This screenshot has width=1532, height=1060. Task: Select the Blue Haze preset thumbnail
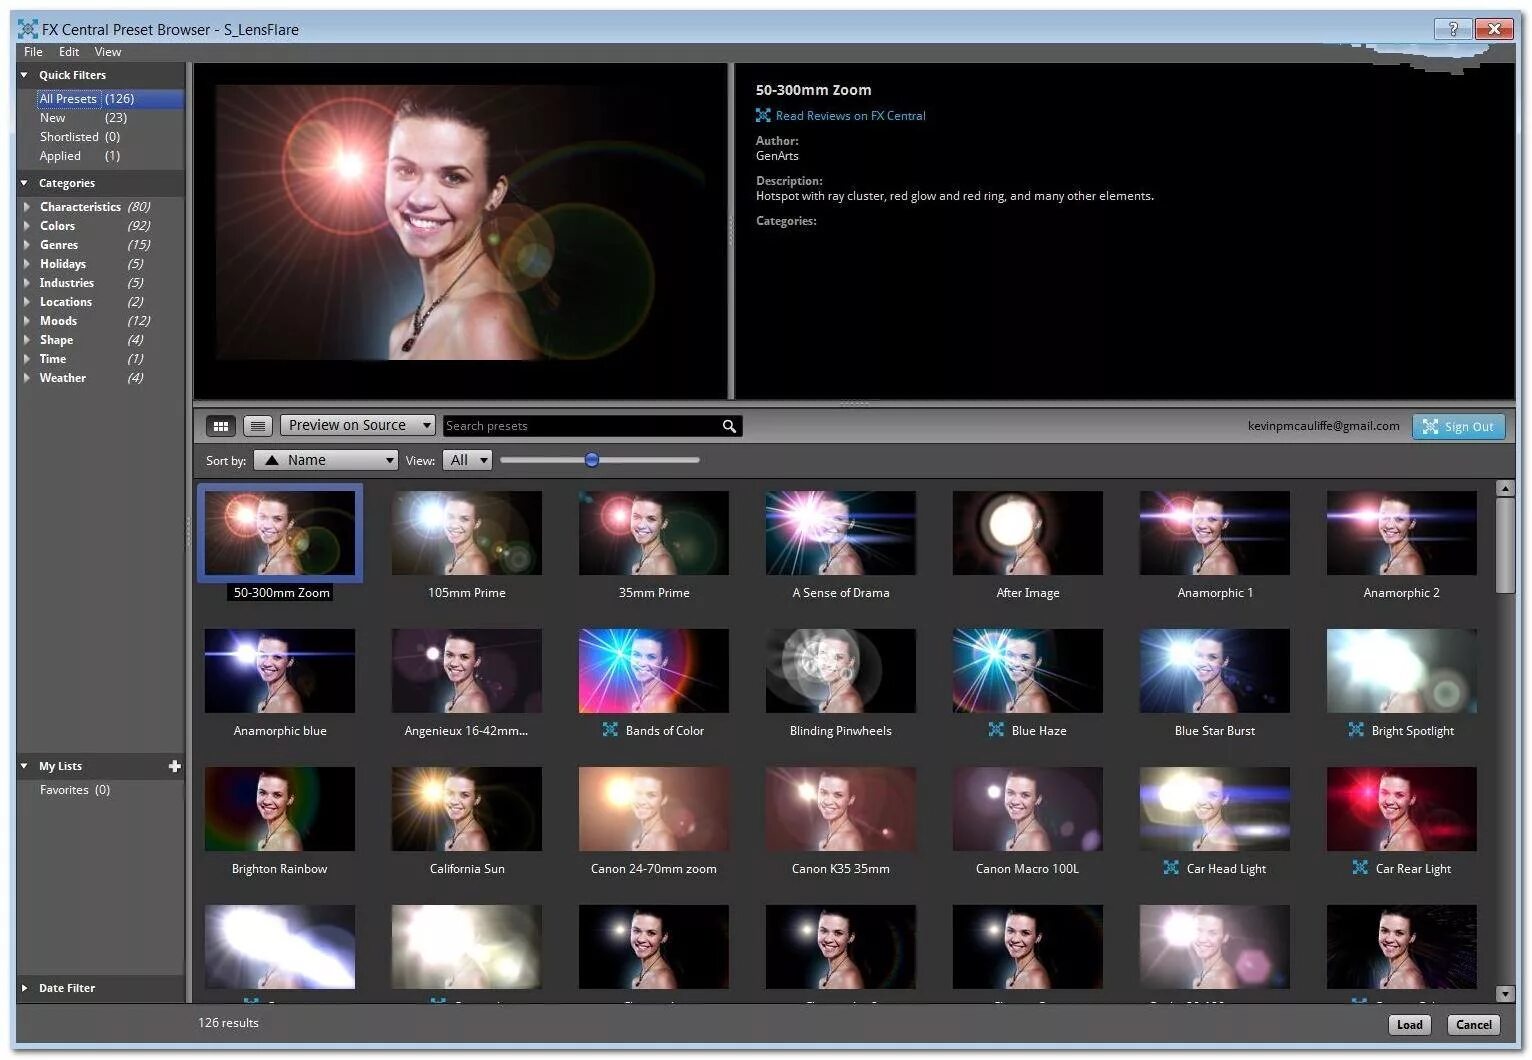click(1027, 671)
